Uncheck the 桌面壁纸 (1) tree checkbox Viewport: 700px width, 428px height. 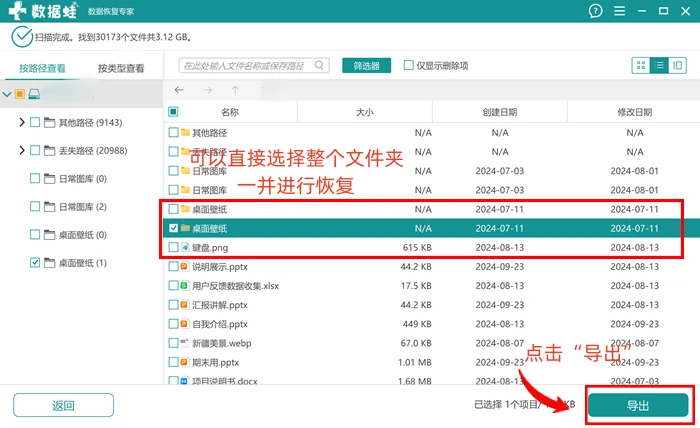click(35, 262)
